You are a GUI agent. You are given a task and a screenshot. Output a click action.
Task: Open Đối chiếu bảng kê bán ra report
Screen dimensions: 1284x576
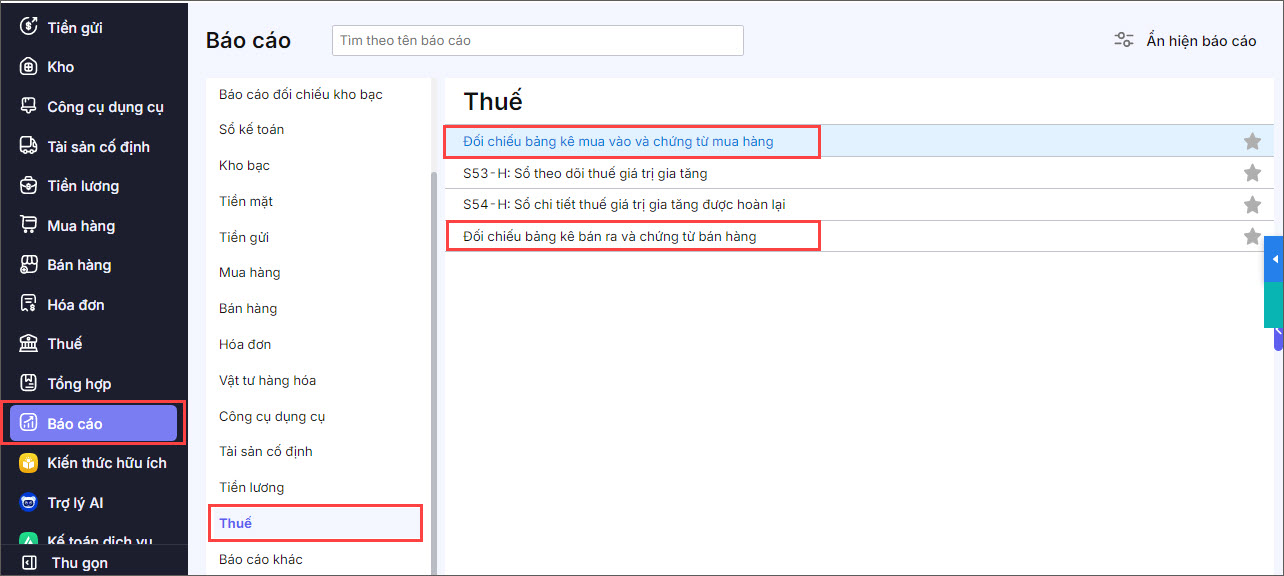pos(609,236)
